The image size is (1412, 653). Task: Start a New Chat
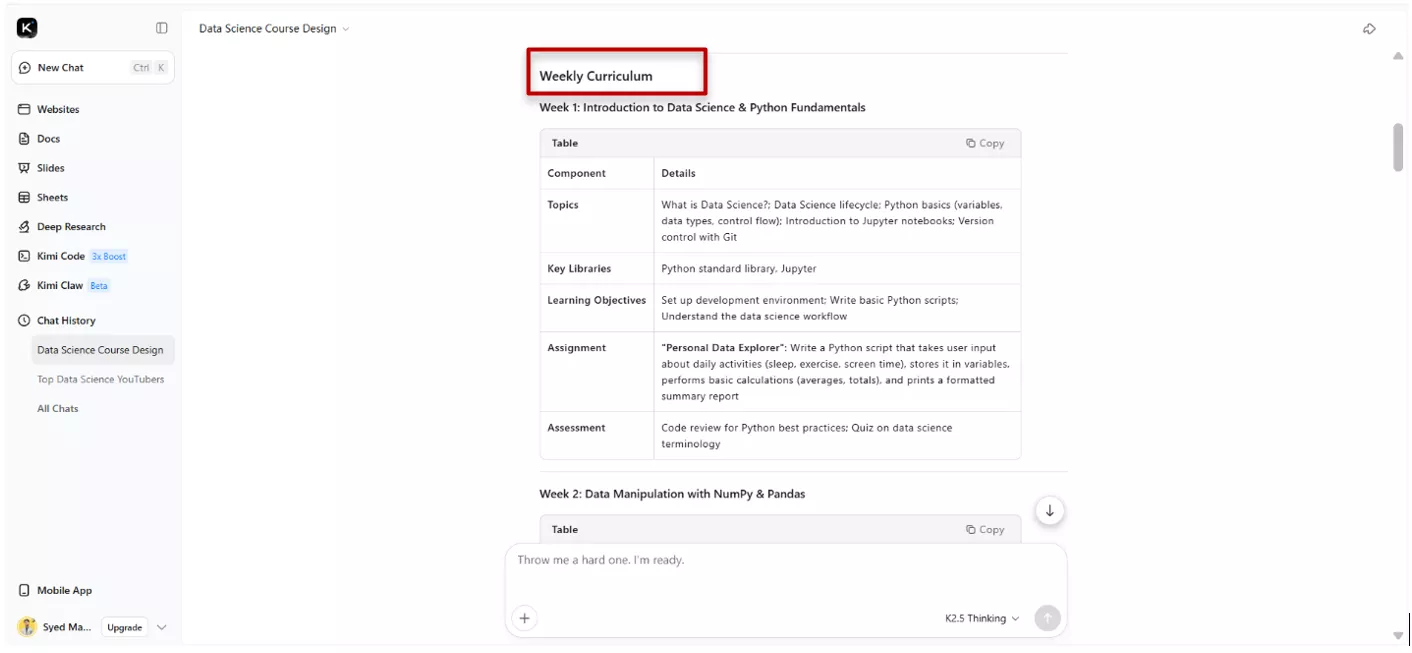click(x=61, y=68)
